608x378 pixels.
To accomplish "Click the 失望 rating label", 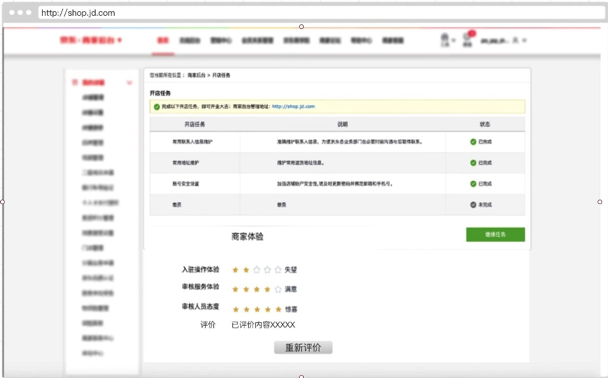I will point(291,270).
